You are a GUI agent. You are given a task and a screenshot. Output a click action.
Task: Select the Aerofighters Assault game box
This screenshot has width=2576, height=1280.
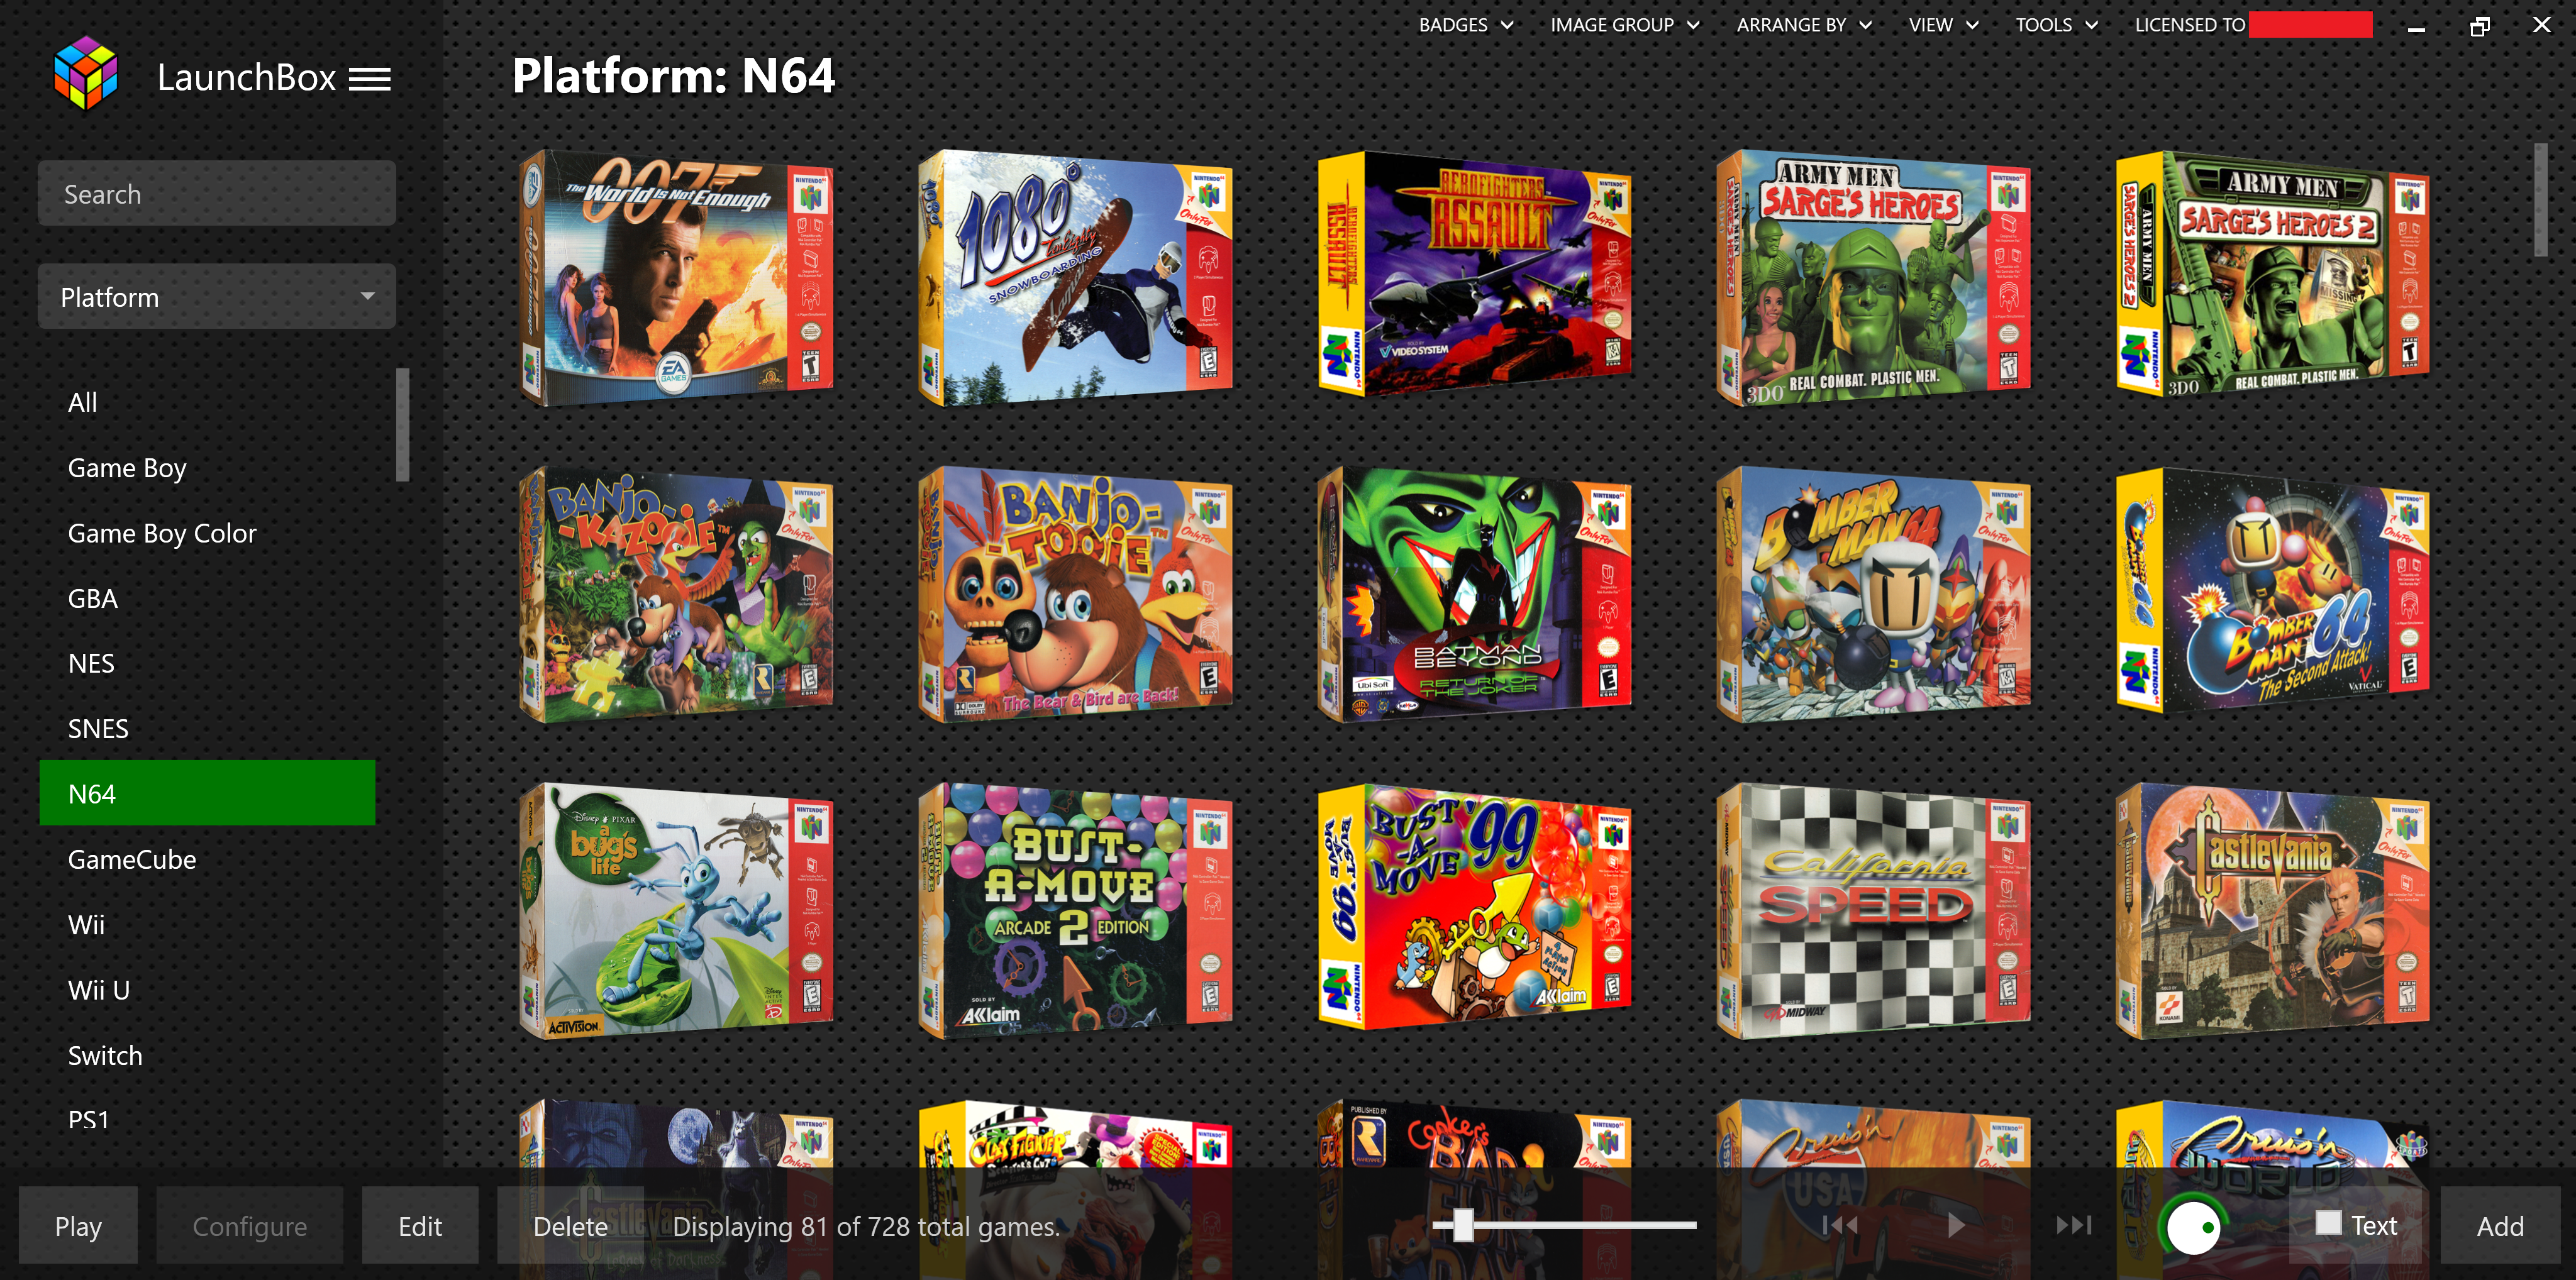click(1475, 275)
